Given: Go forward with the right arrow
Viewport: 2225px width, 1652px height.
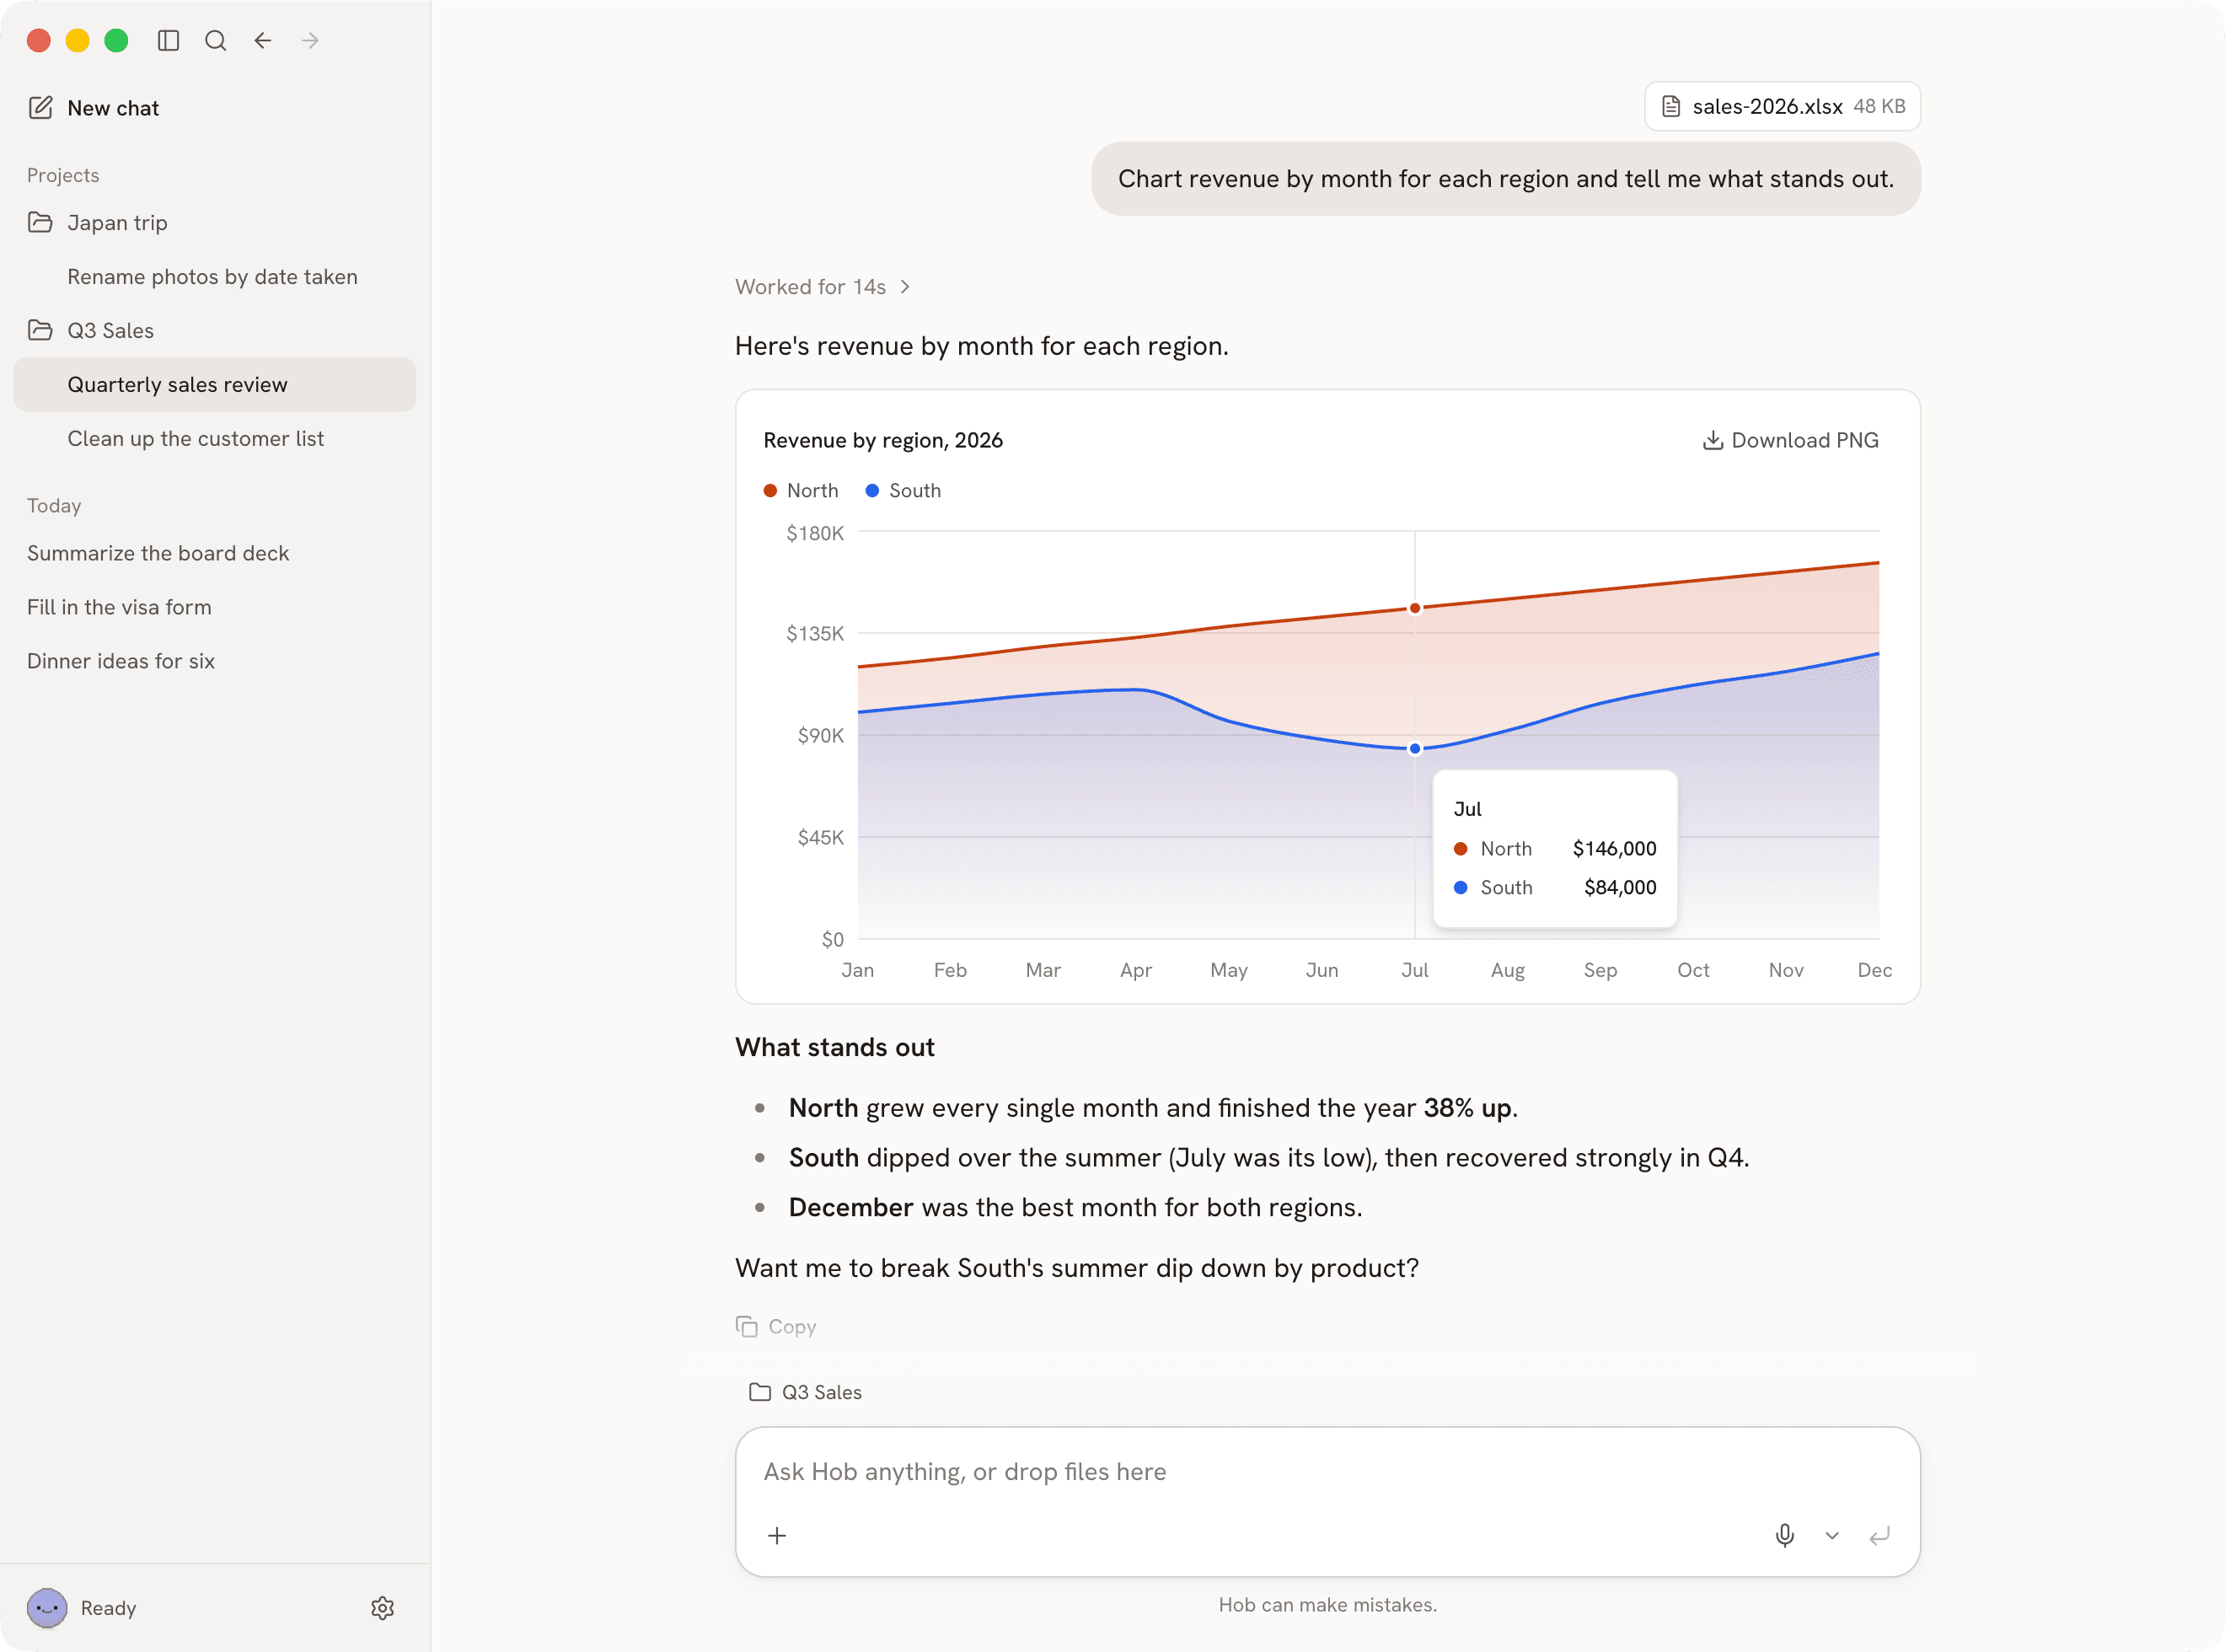Looking at the screenshot, I should (x=311, y=40).
